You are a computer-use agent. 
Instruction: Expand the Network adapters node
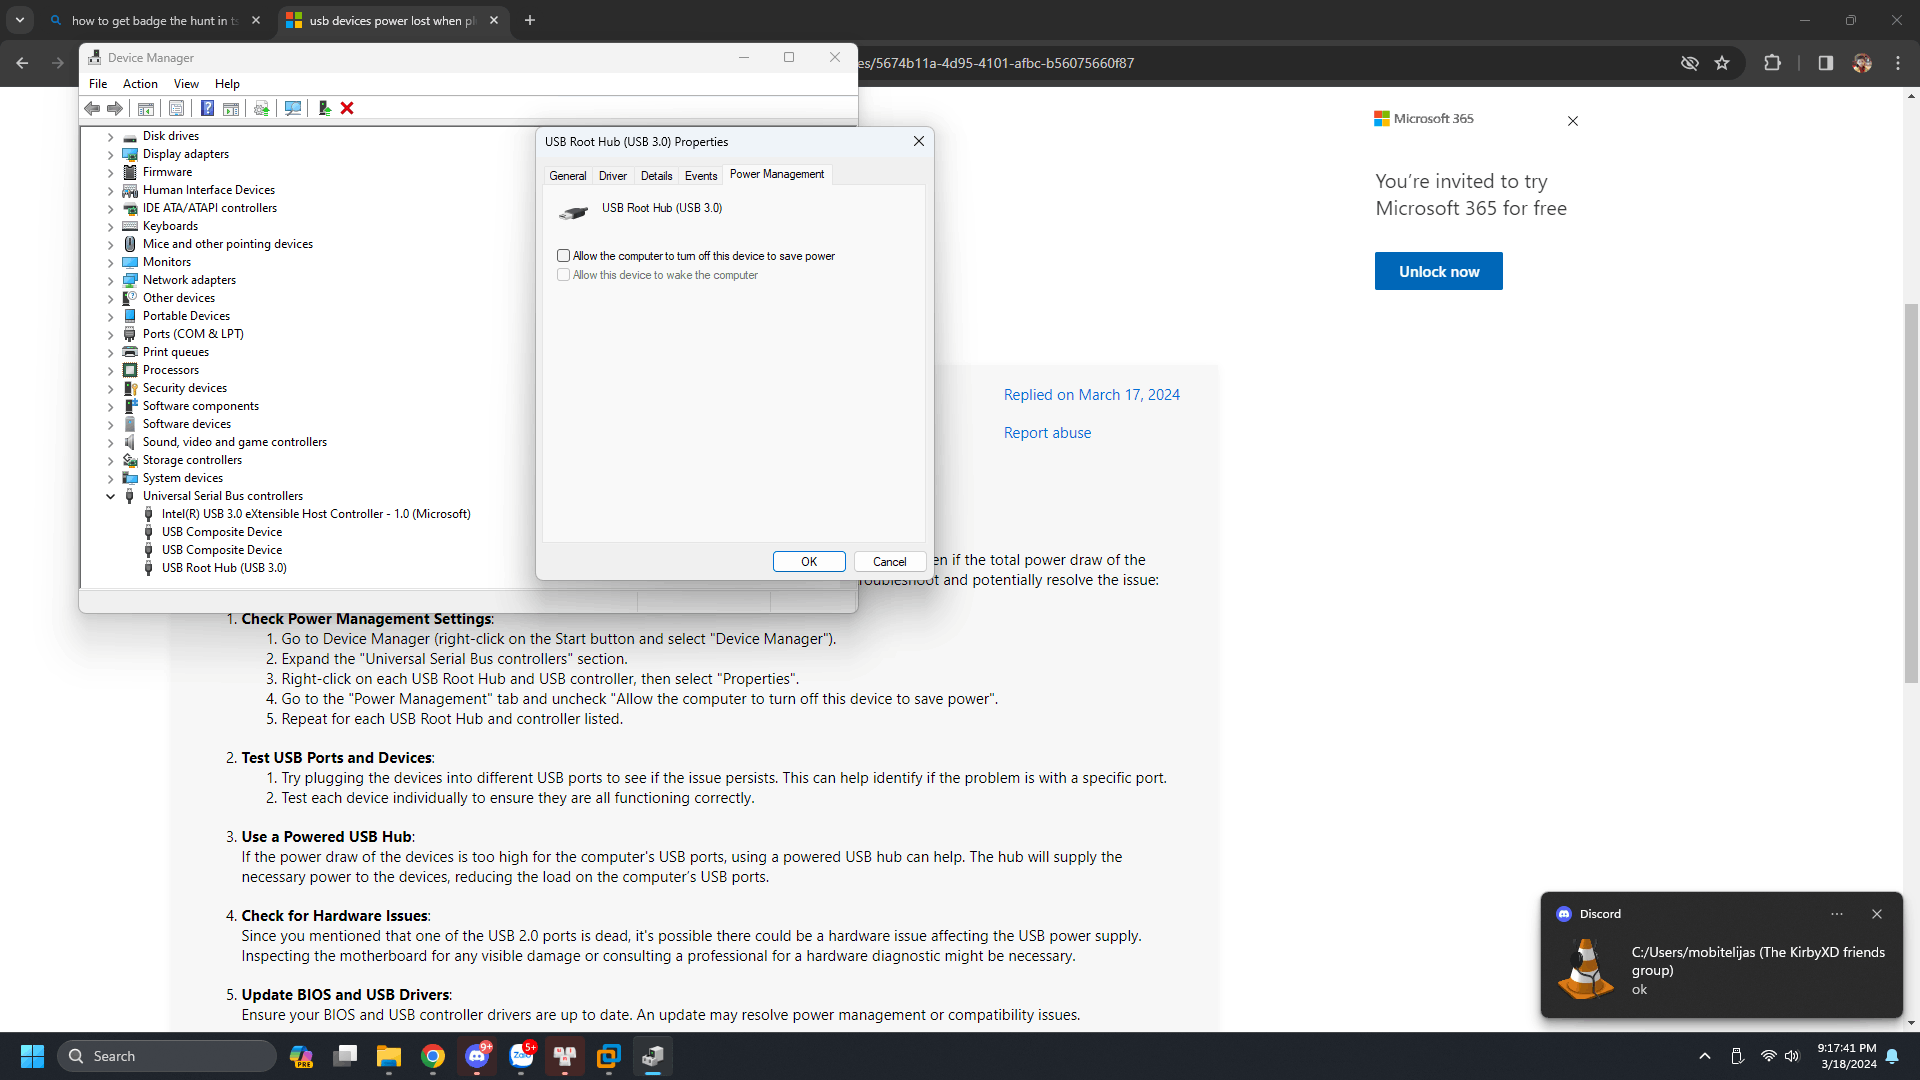click(111, 280)
